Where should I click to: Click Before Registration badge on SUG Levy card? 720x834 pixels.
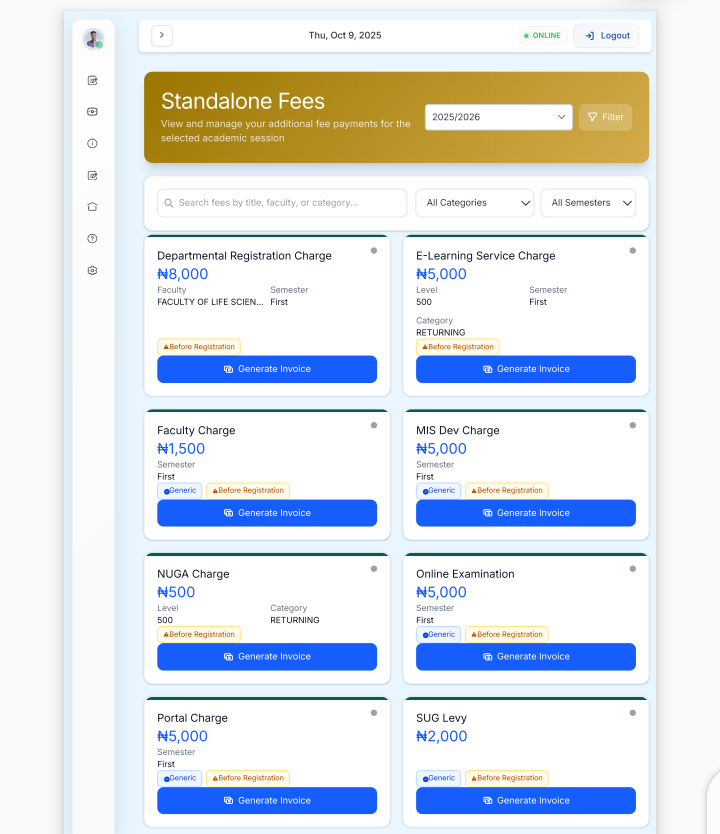tap(506, 778)
